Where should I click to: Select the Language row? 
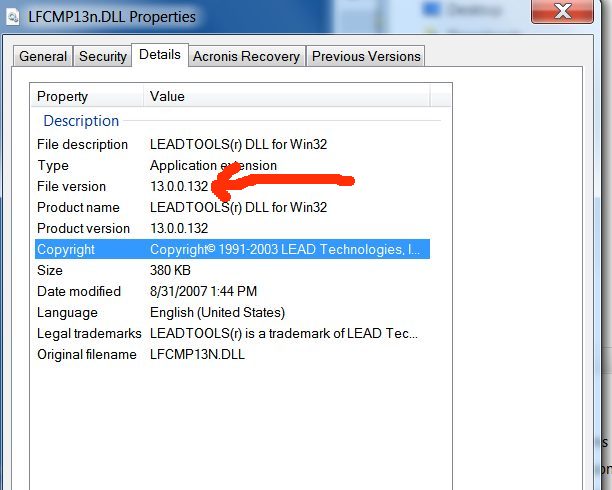pos(233,312)
